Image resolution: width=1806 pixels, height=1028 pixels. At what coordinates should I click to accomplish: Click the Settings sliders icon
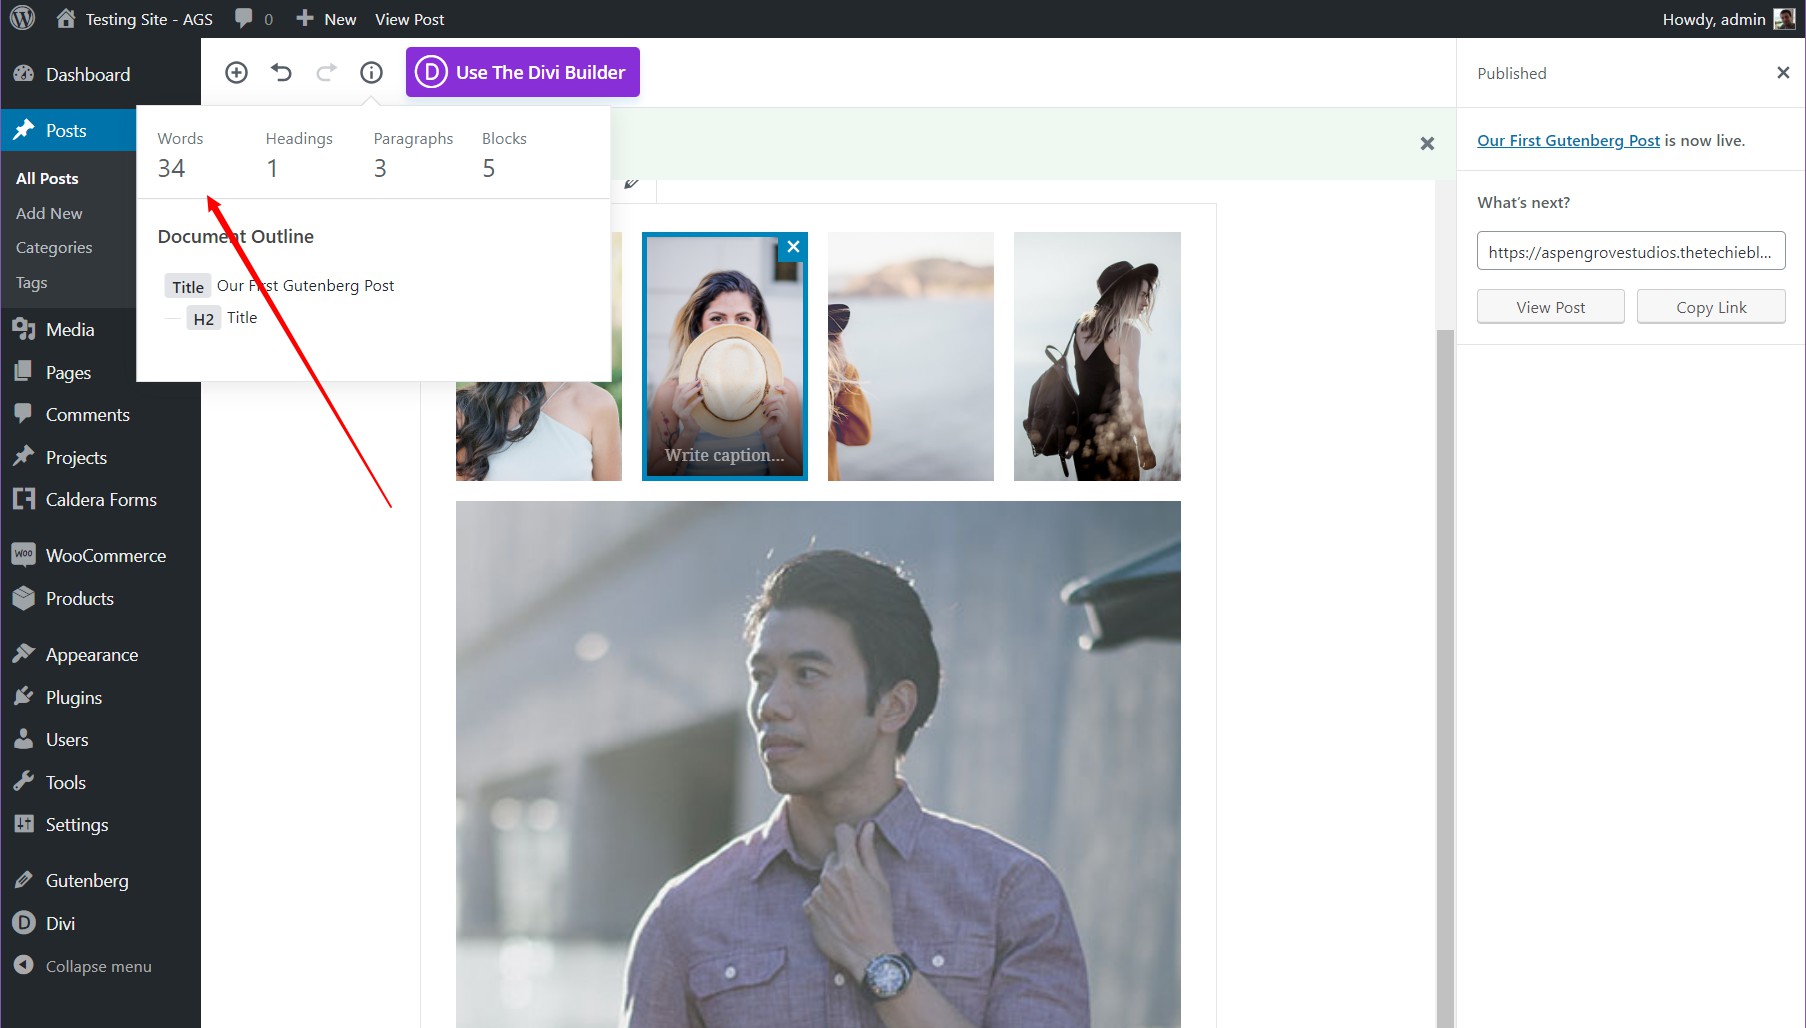23,824
